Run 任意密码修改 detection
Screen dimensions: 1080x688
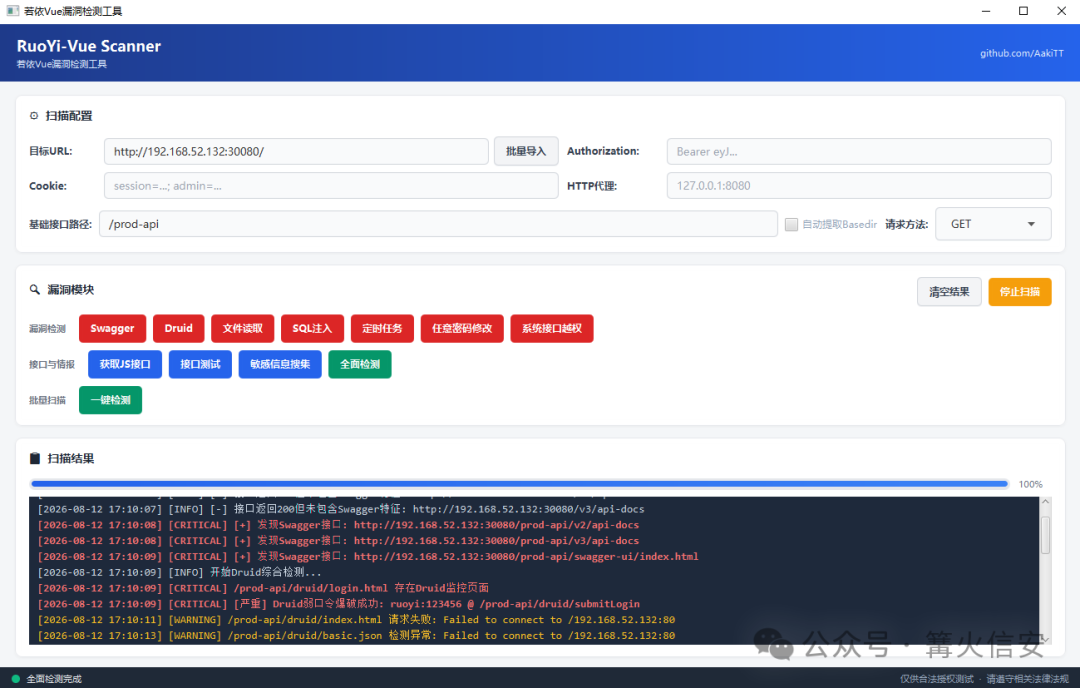[x=462, y=329]
